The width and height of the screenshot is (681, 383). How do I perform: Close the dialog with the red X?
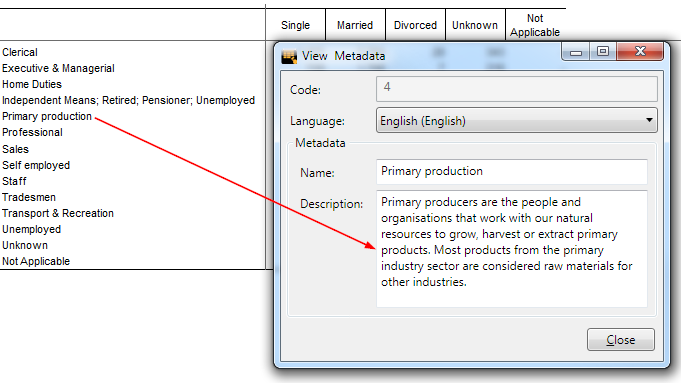tap(640, 52)
